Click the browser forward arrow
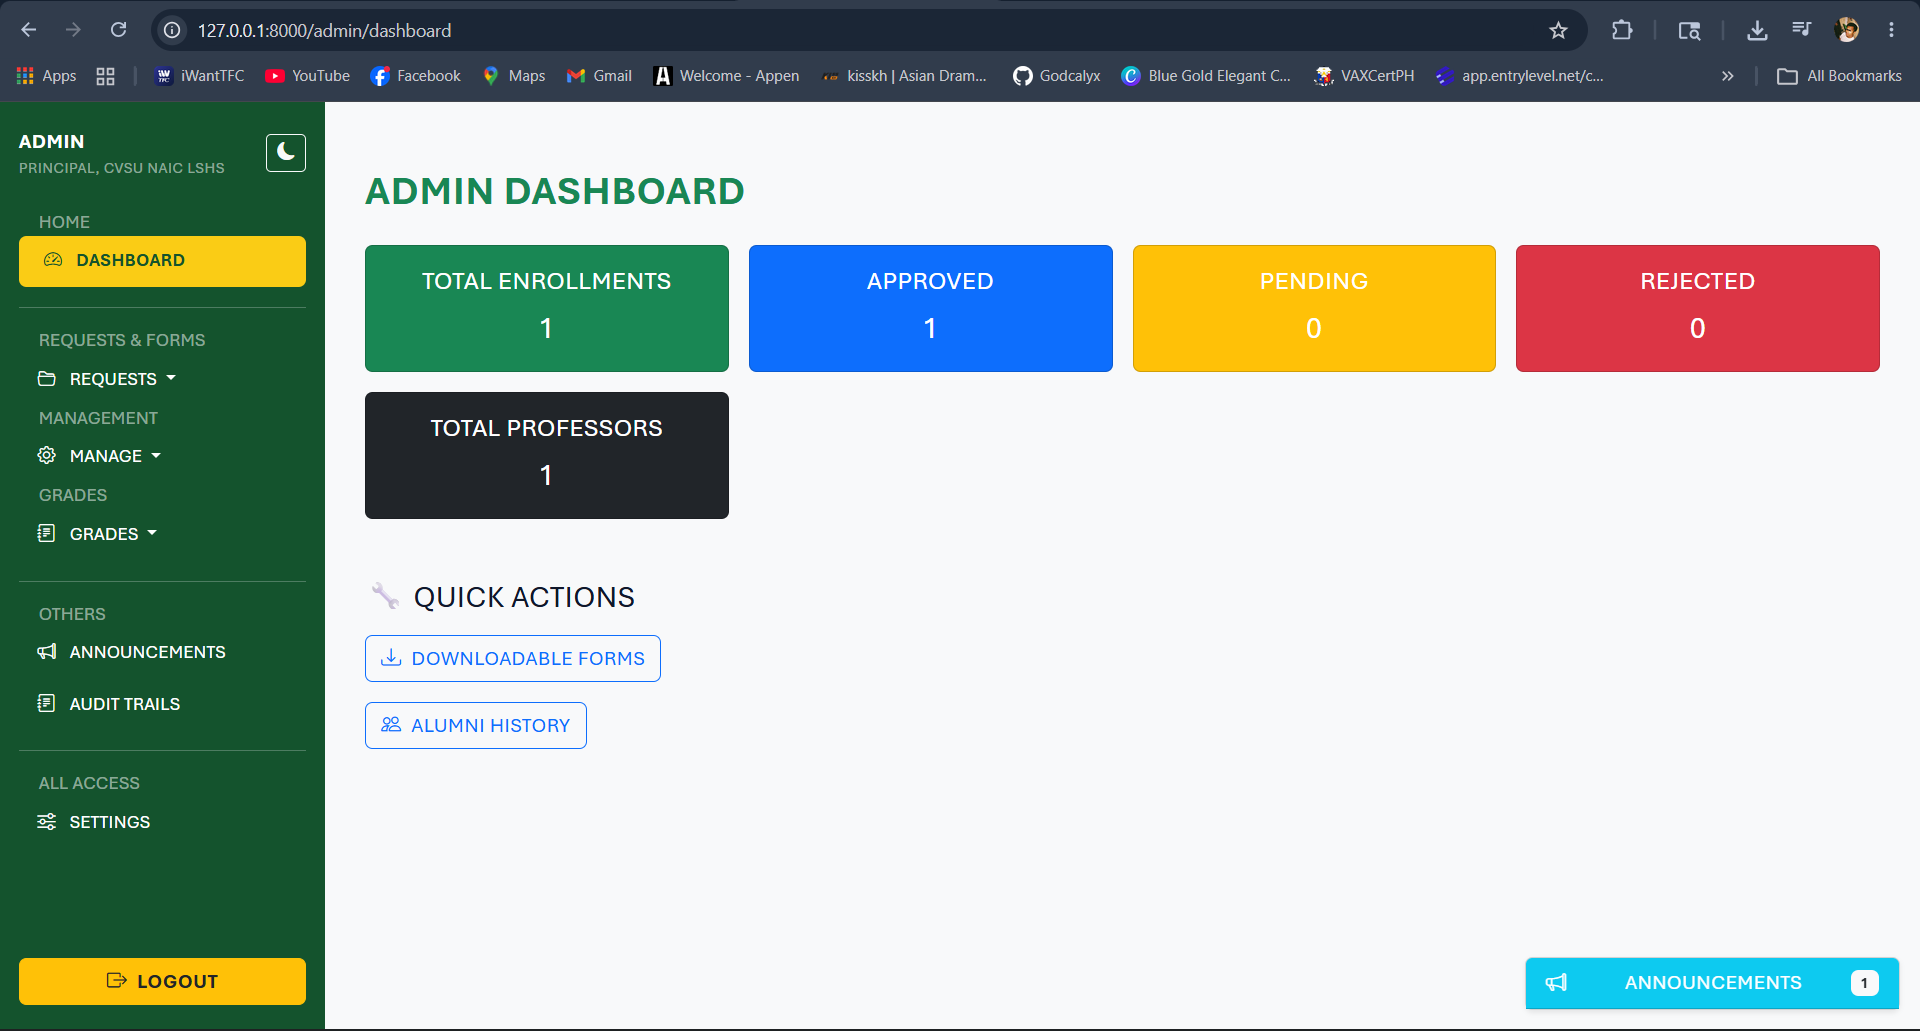This screenshot has width=1920, height=1031. 73,30
